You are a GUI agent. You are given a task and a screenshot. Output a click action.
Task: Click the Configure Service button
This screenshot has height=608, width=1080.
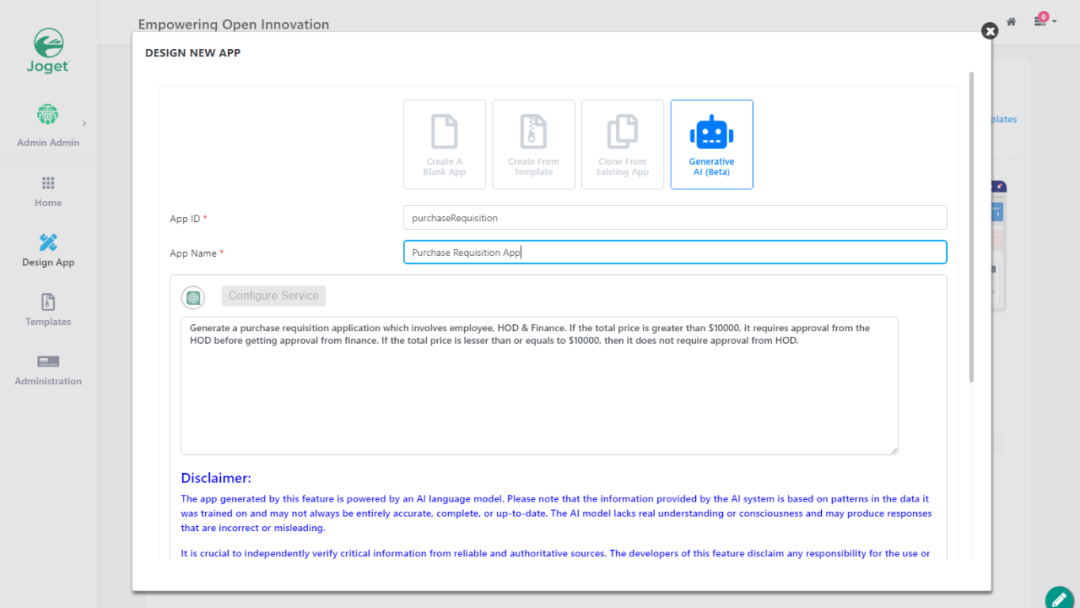[x=273, y=296]
